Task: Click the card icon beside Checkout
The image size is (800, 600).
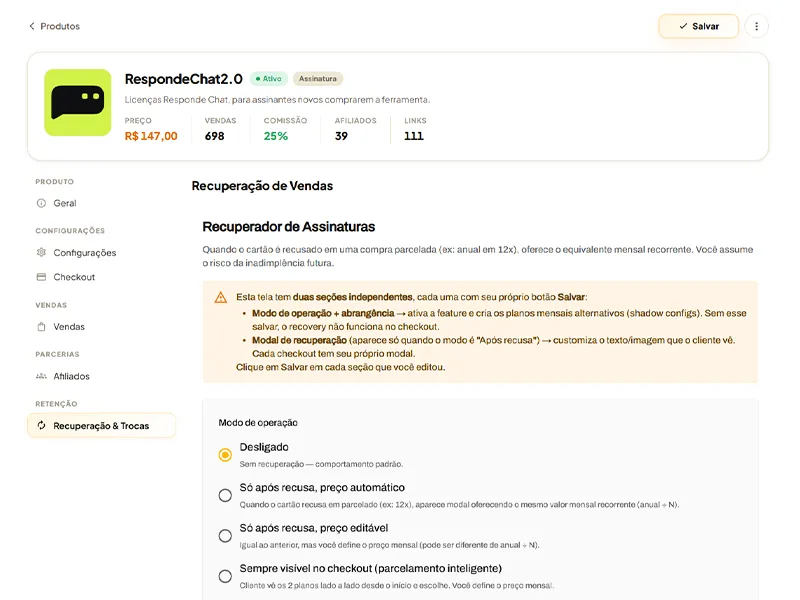Action: pos(41,277)
